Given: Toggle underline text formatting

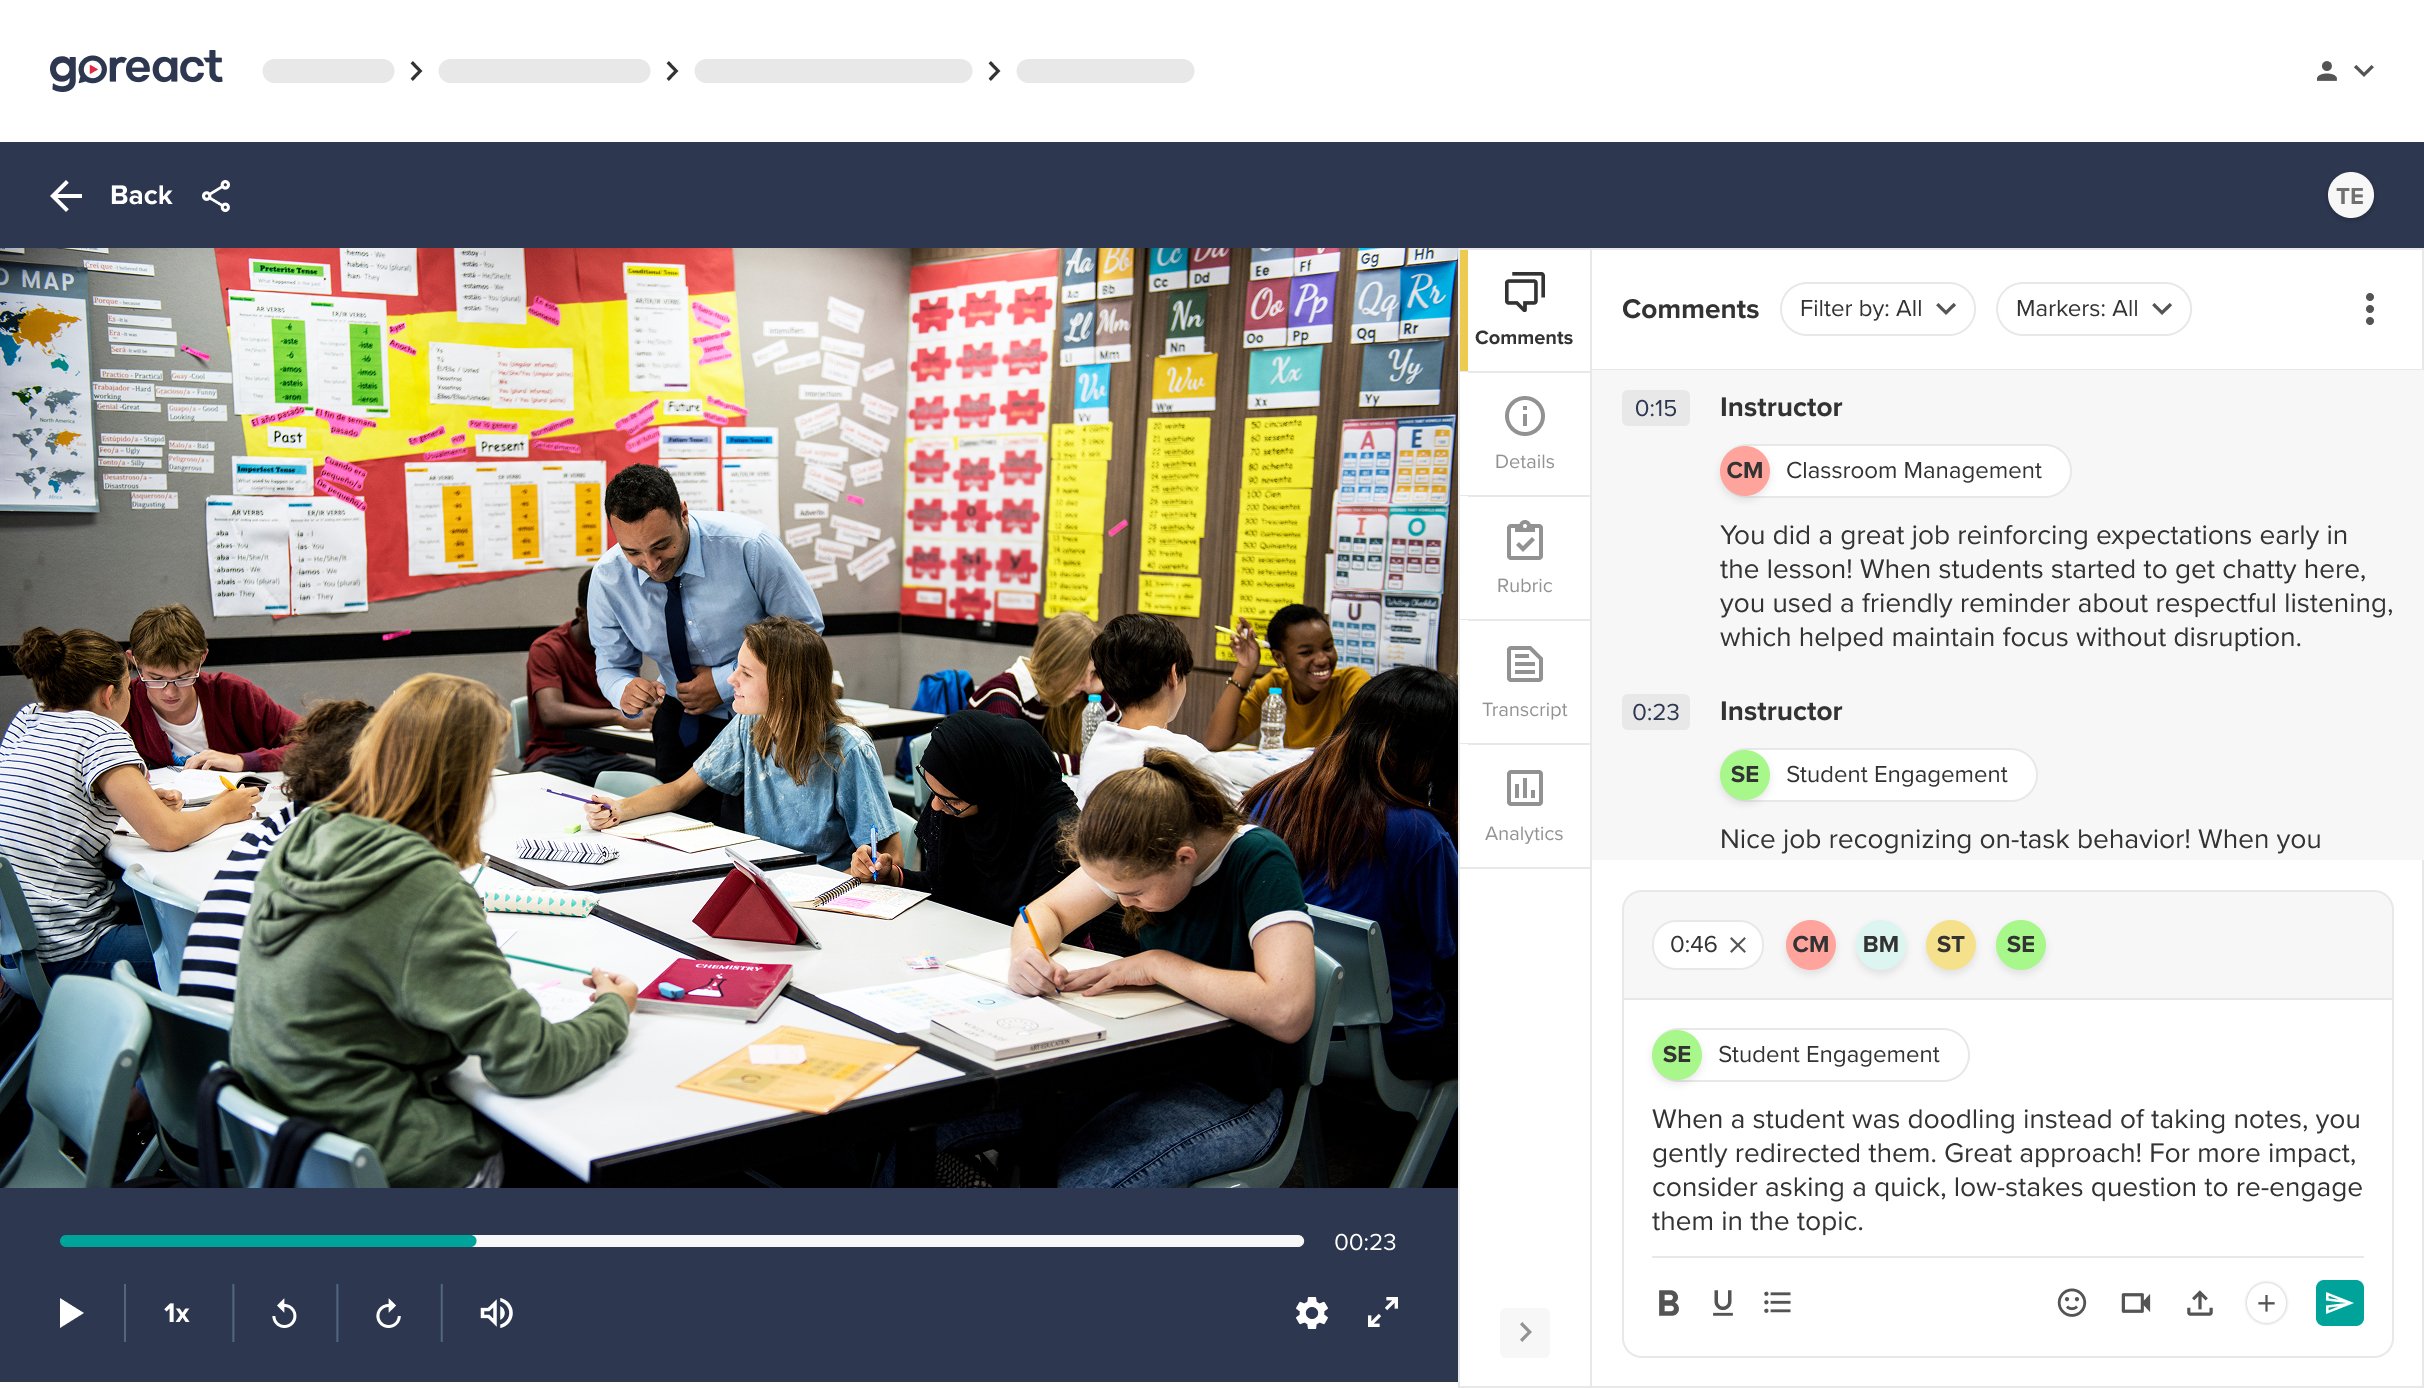Looking at the screenshot, I should (x=1722, y=1302).
